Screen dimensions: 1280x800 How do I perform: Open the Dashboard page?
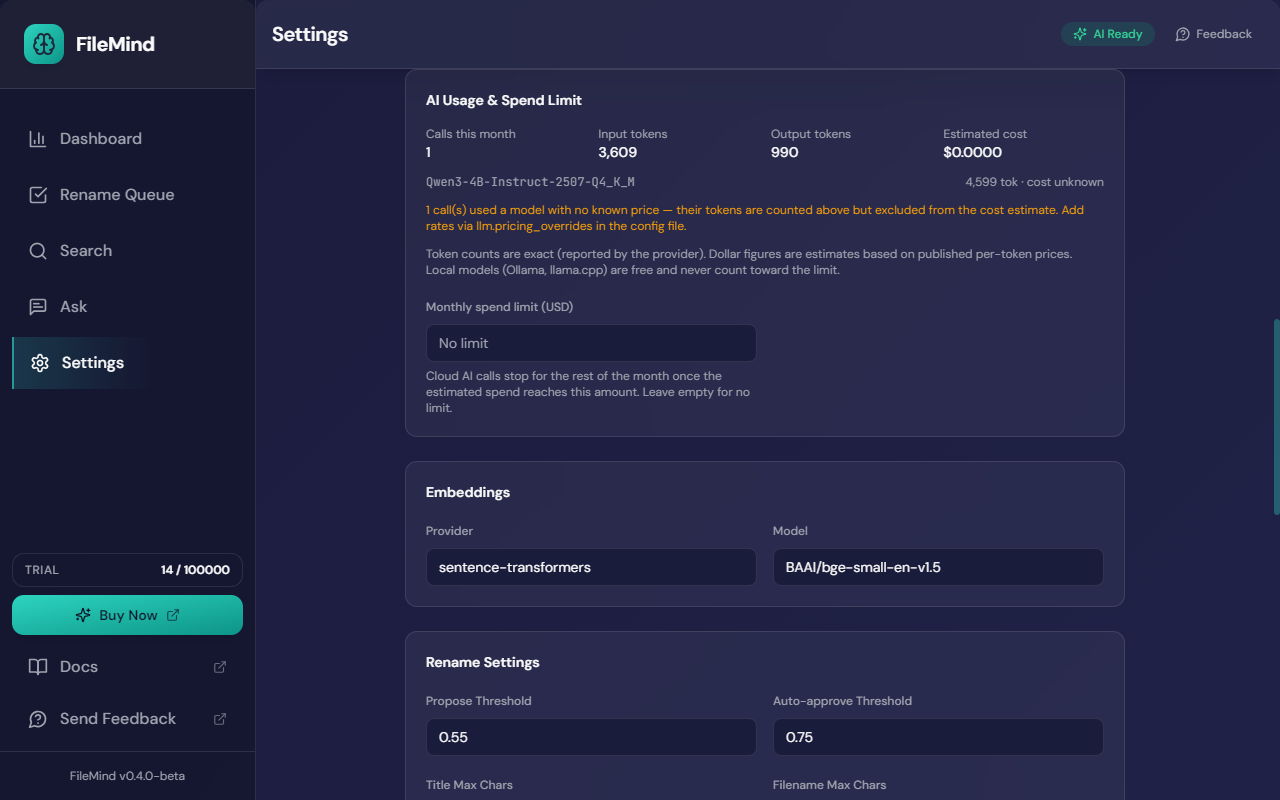127,139
